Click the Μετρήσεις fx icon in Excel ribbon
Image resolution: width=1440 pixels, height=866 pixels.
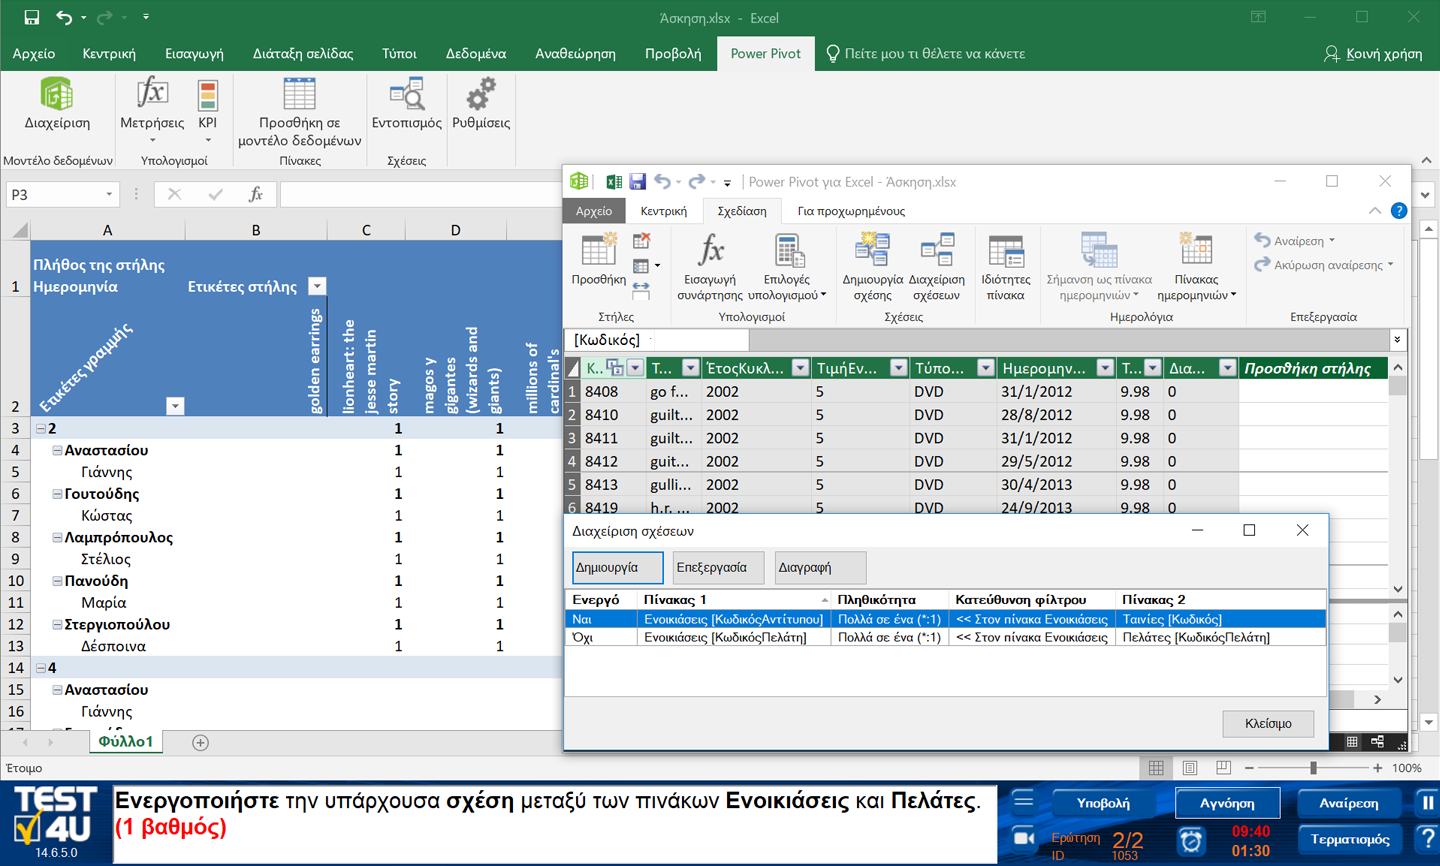152,94
